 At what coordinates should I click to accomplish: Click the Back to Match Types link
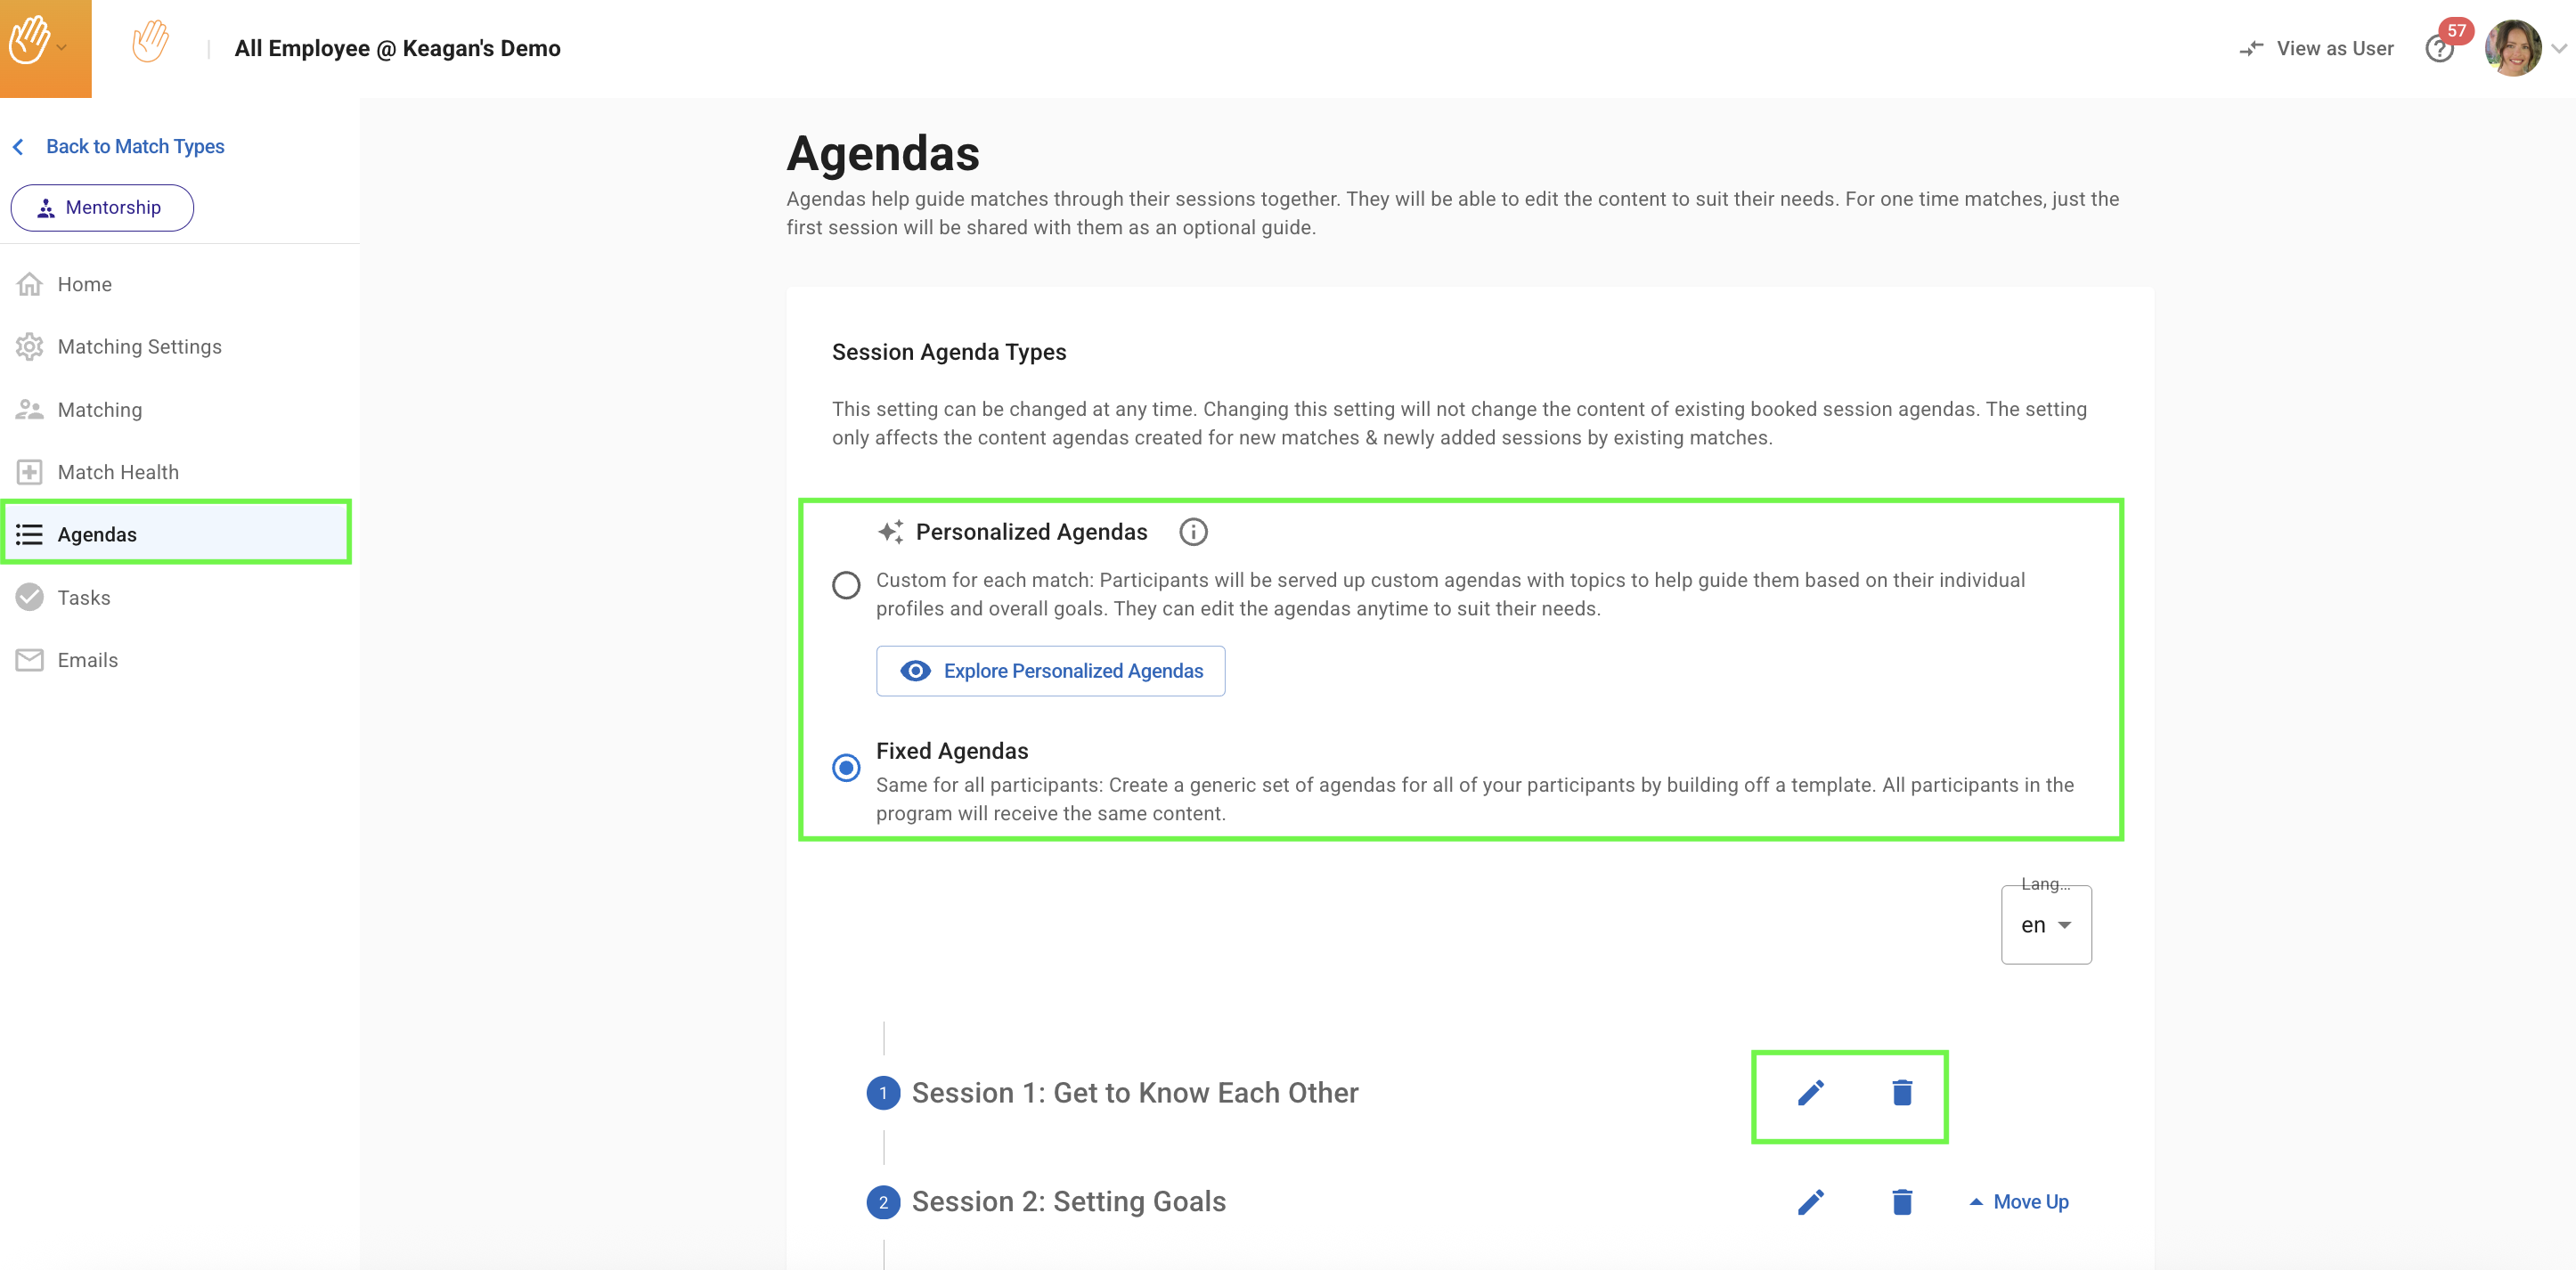[134, 147]
